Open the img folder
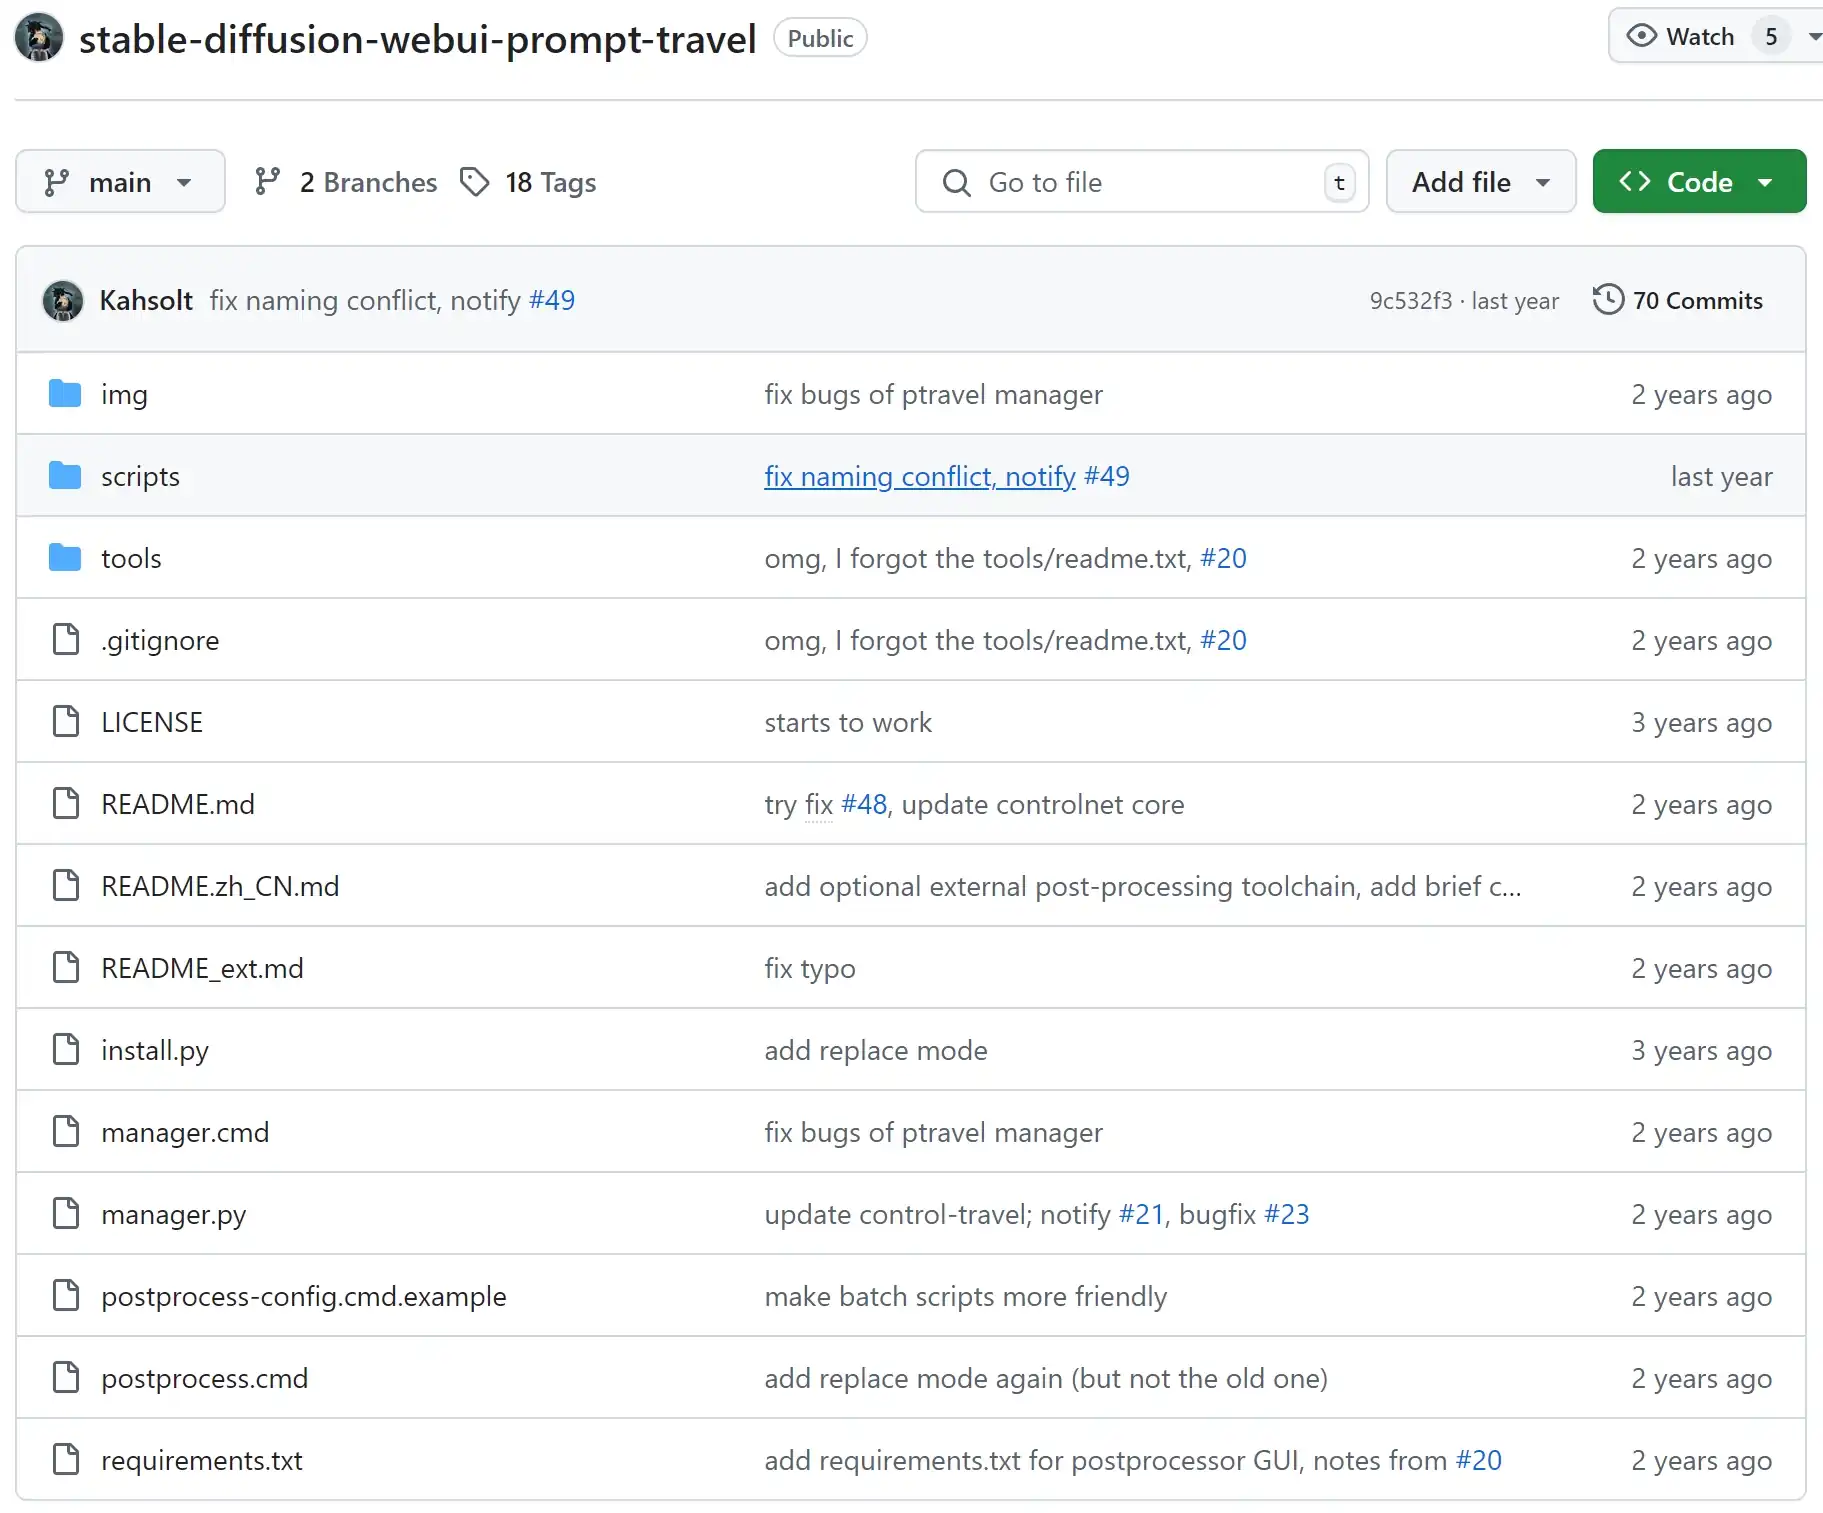 pos(124,394)
